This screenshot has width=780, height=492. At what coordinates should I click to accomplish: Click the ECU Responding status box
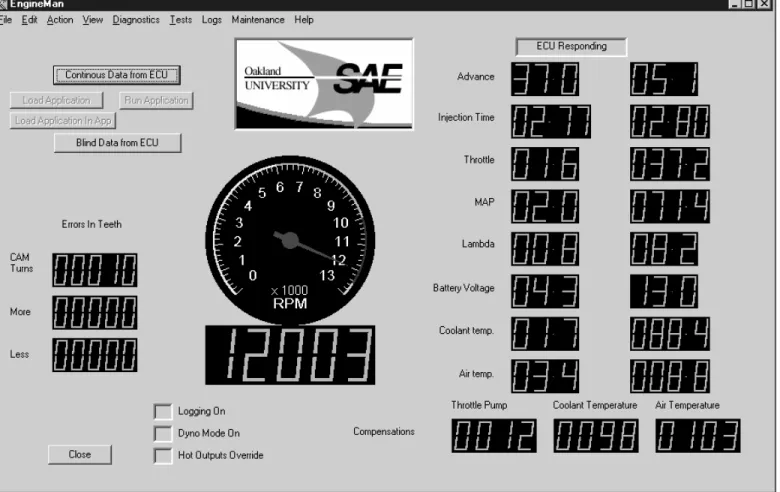coord(571,47)
